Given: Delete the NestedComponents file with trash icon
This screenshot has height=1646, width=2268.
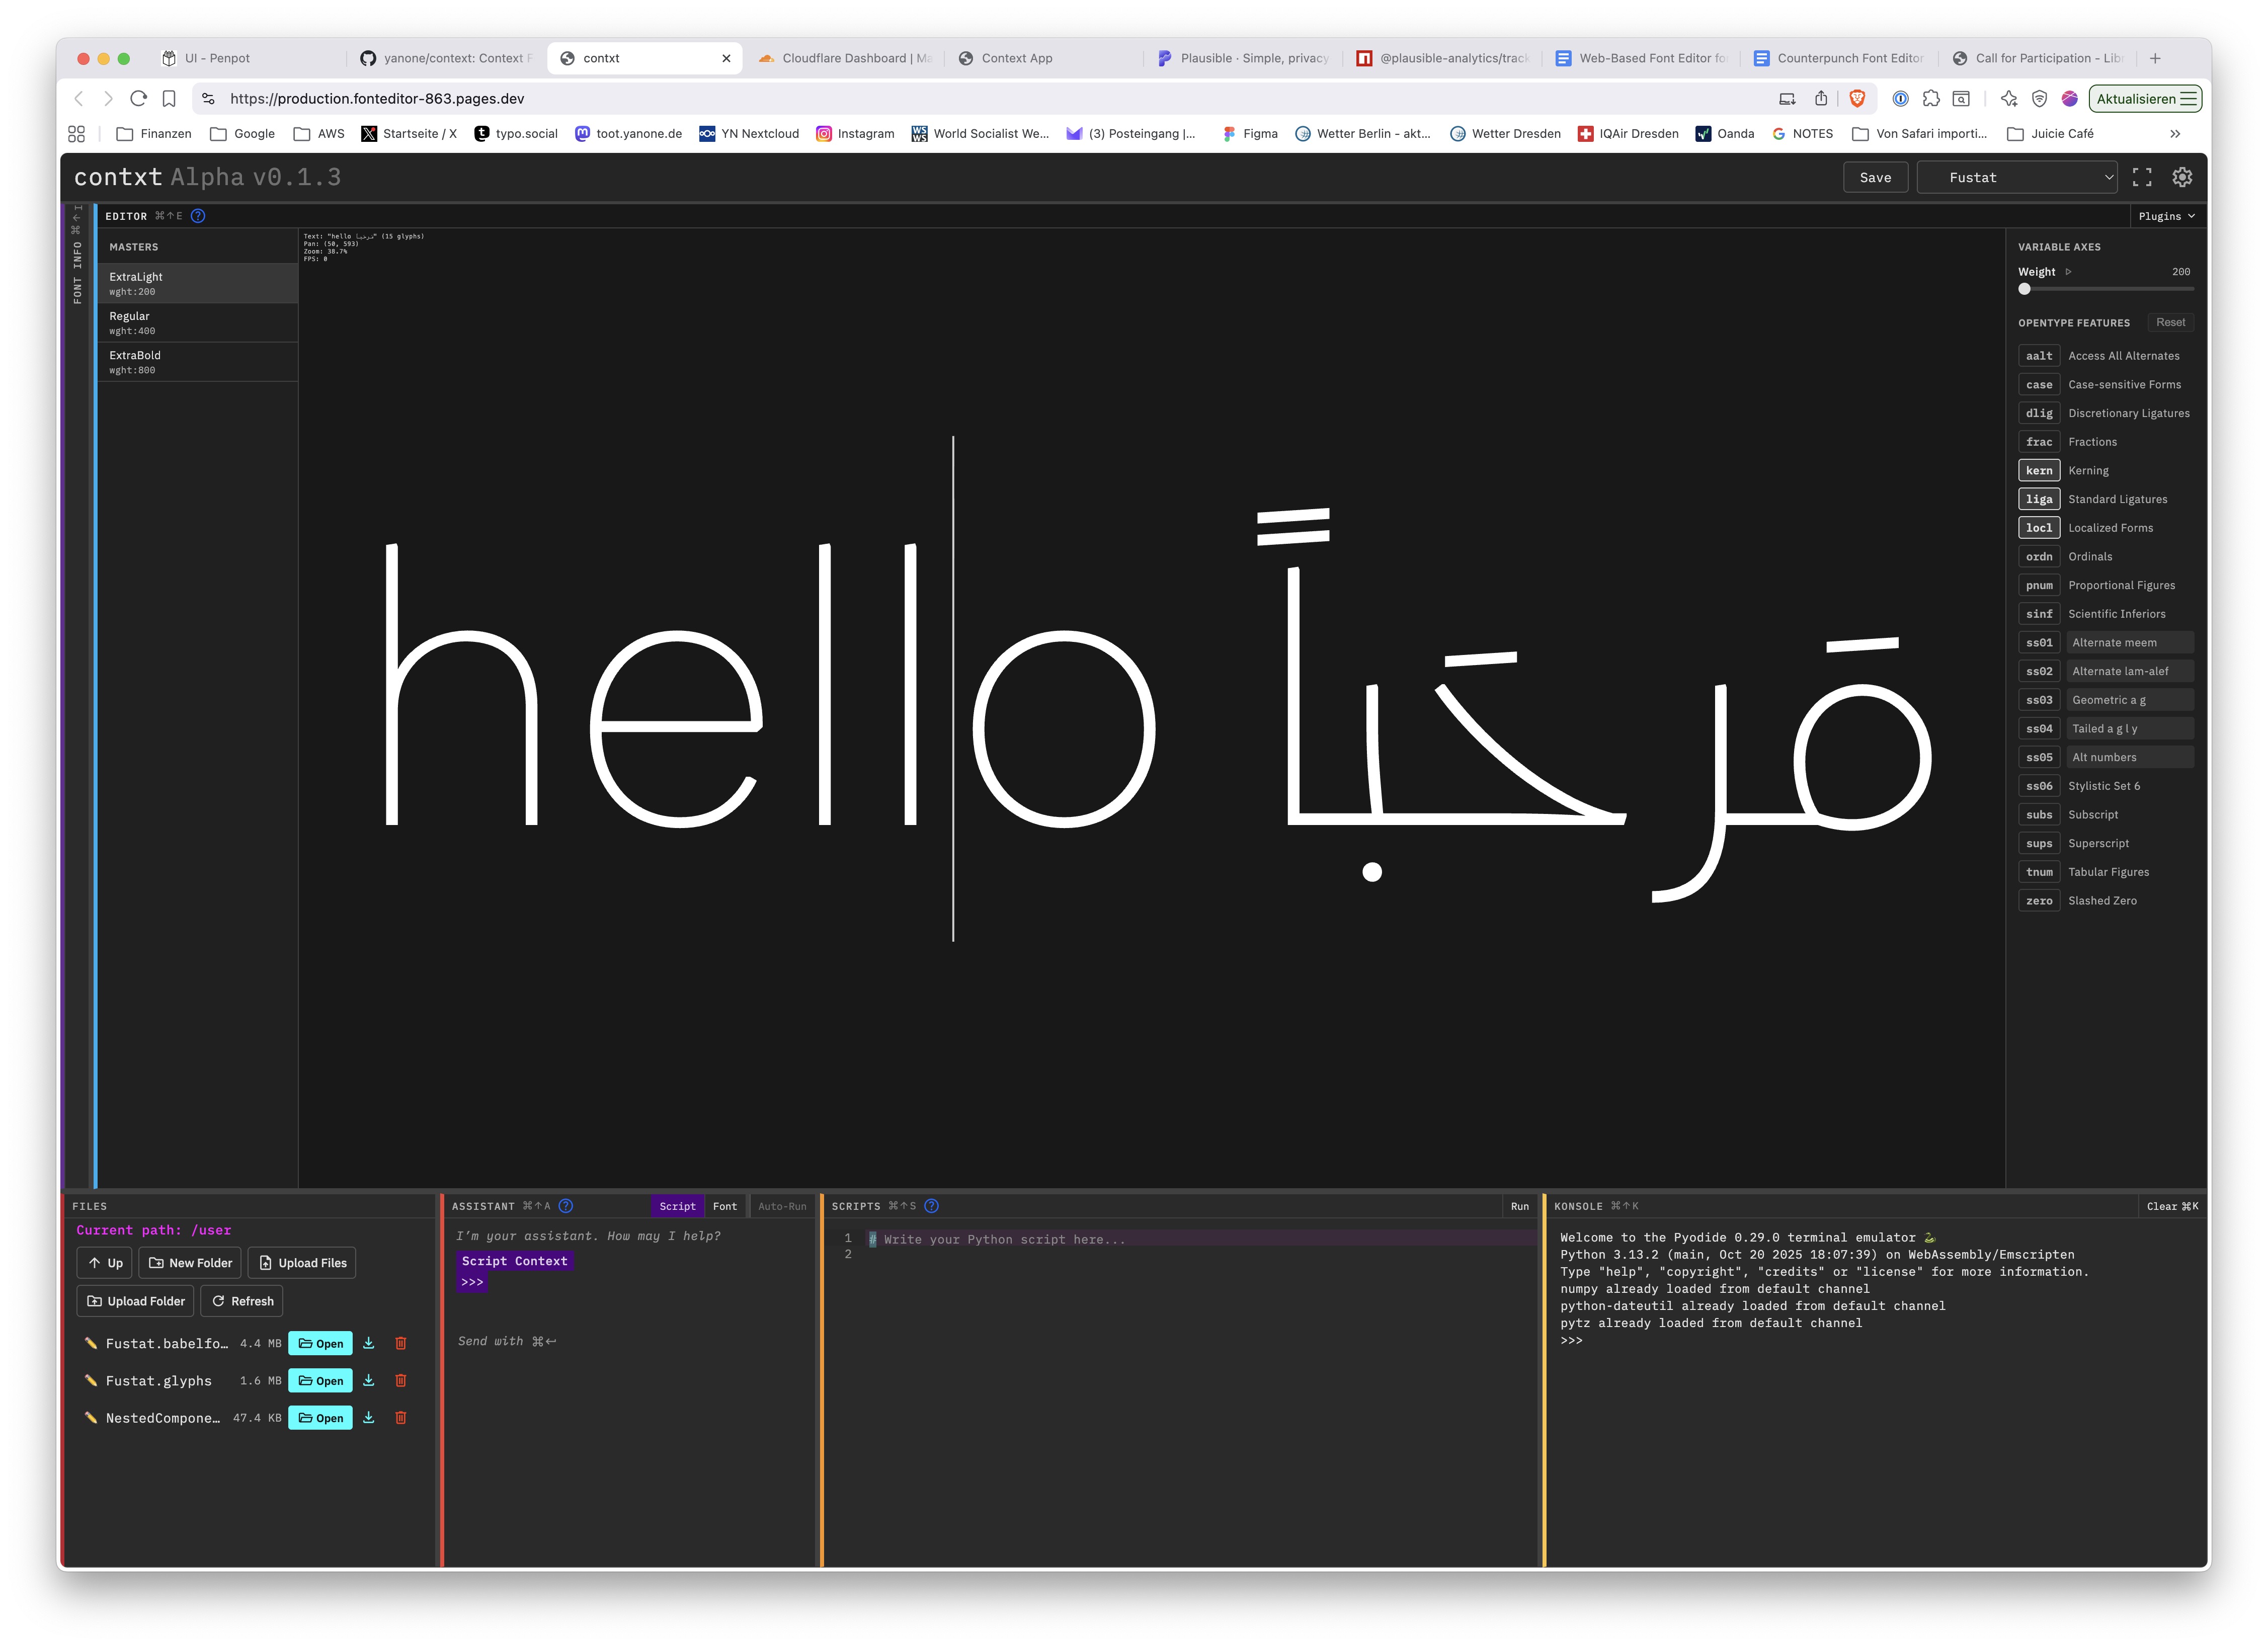Looking at the screenshot, I should [x=401, y=1417].
